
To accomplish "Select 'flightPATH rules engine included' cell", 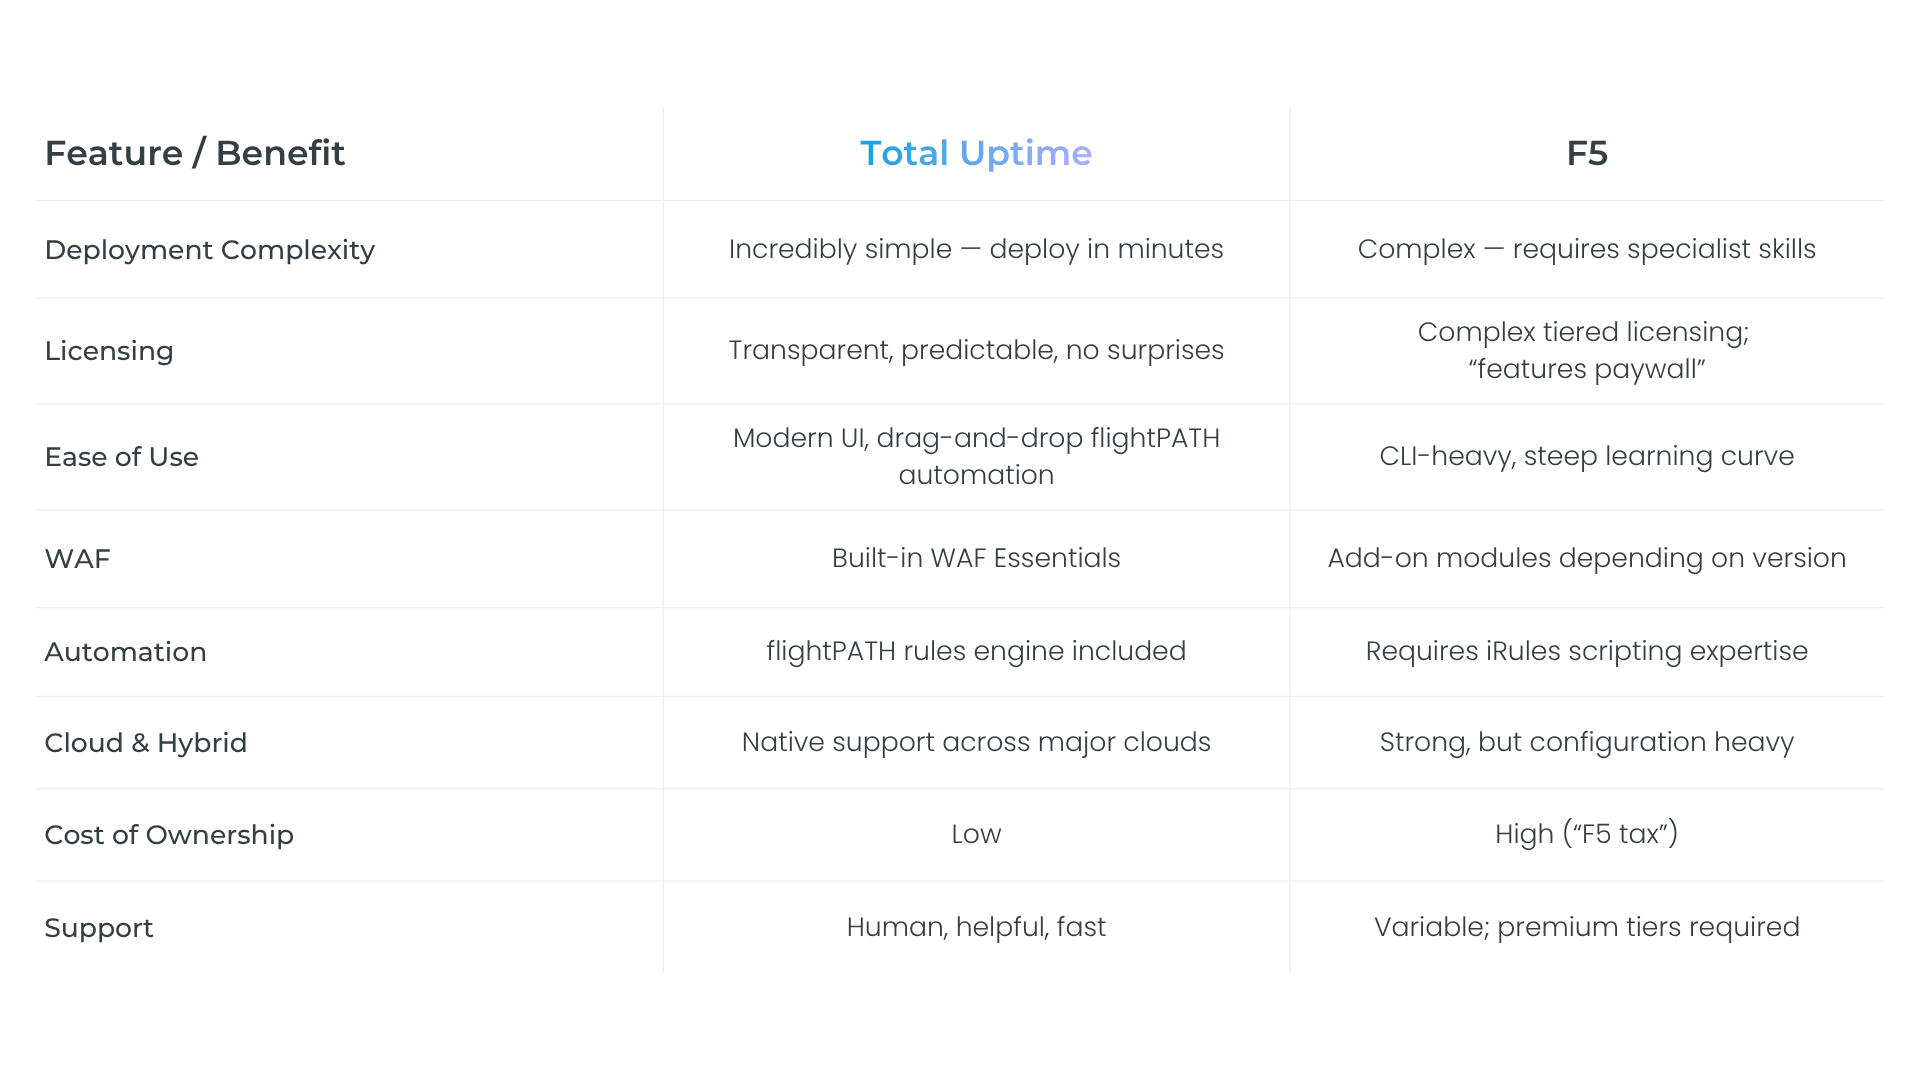I will (x=976, y=651).
